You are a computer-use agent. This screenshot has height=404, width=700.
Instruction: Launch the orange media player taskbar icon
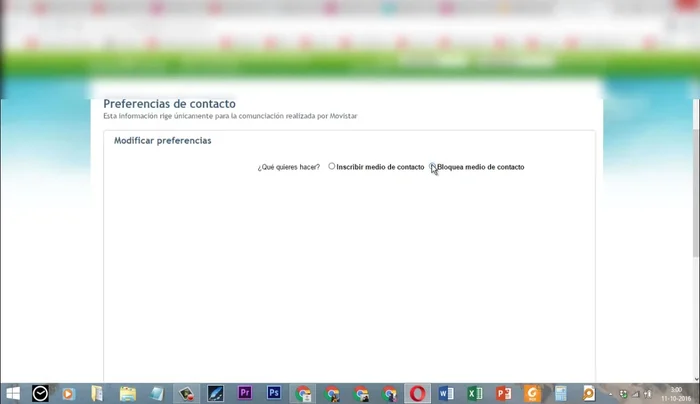pos(68,394)
